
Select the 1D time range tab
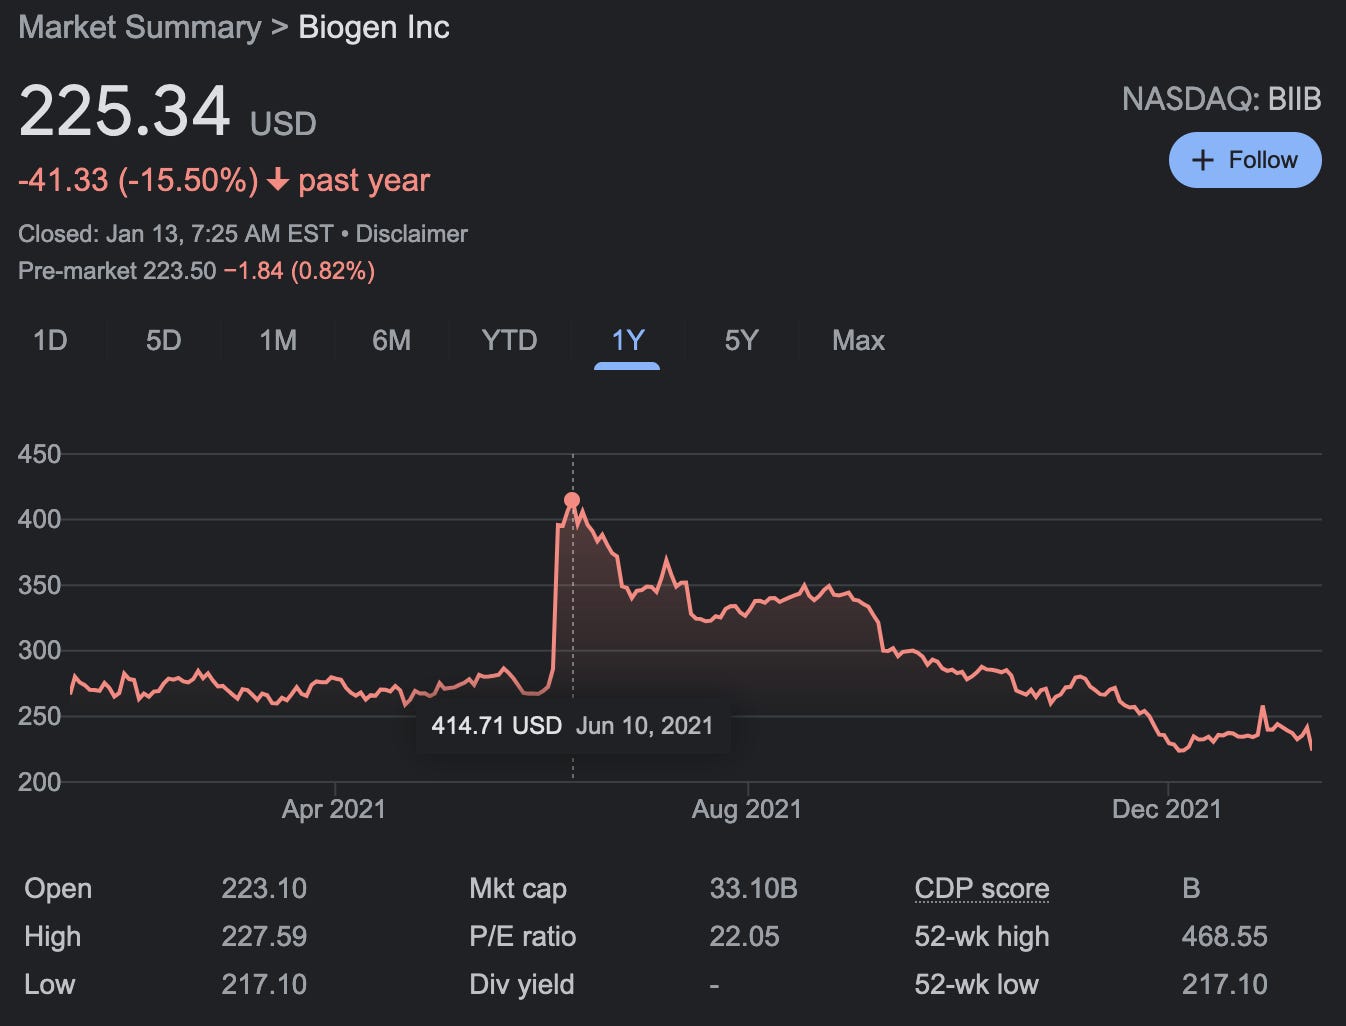(x=50, y=341)
